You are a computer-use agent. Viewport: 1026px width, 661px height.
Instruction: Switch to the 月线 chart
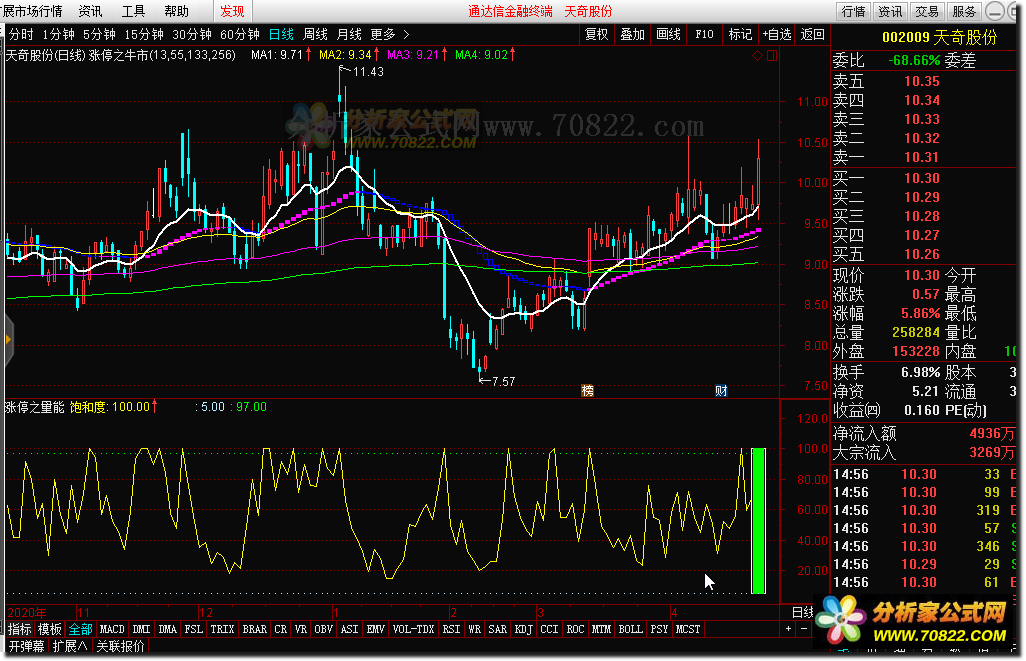coord(349,34)
